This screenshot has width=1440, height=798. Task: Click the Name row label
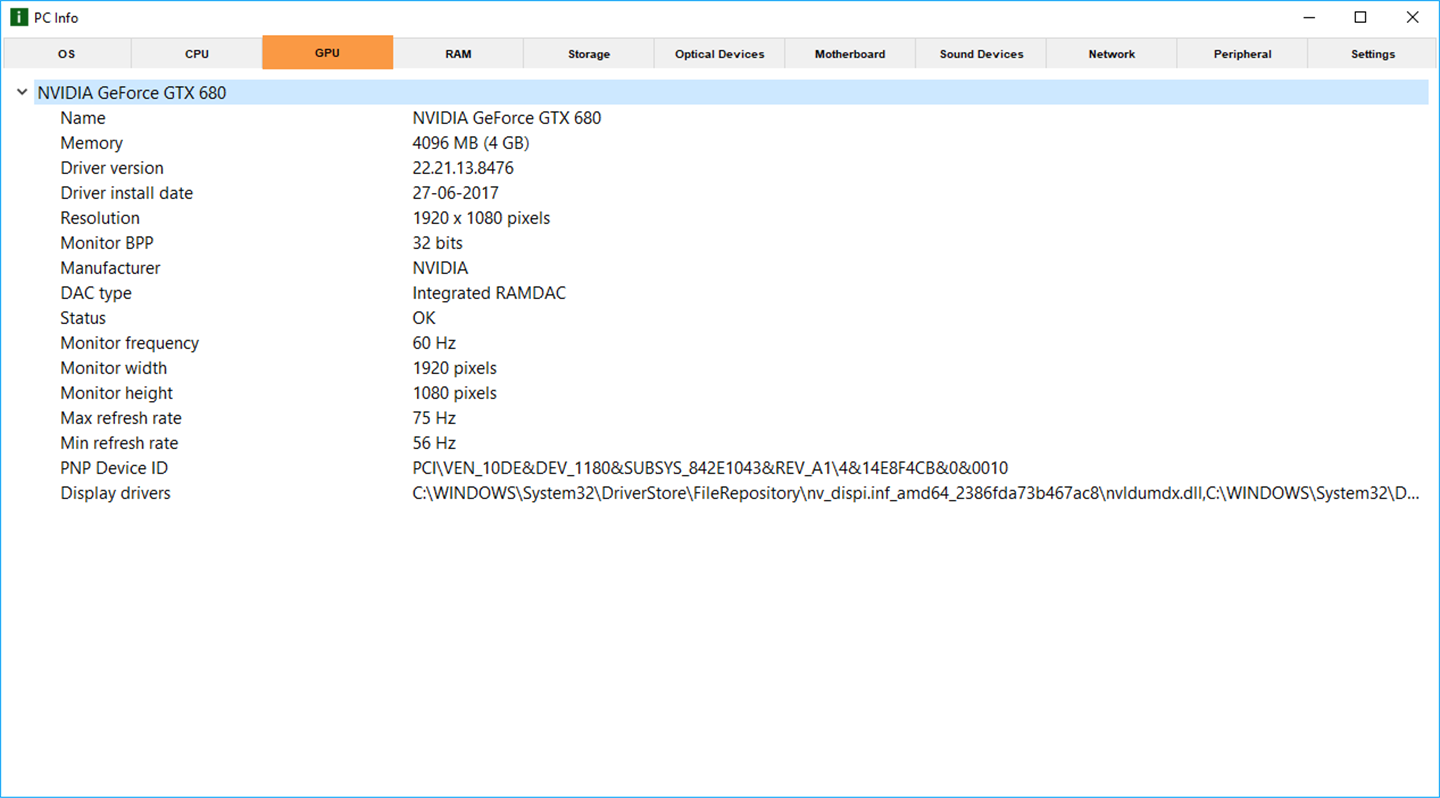(83, 118)
